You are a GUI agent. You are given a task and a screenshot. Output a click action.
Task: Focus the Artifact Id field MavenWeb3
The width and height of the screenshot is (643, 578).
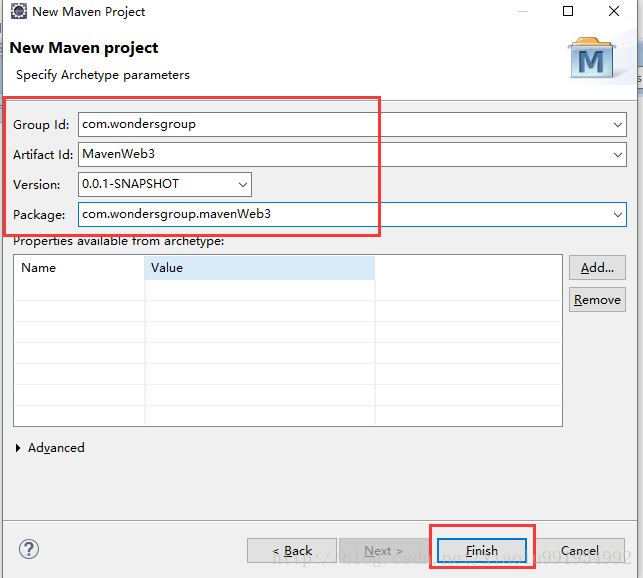pyautogui.click(x=352, y=154)
